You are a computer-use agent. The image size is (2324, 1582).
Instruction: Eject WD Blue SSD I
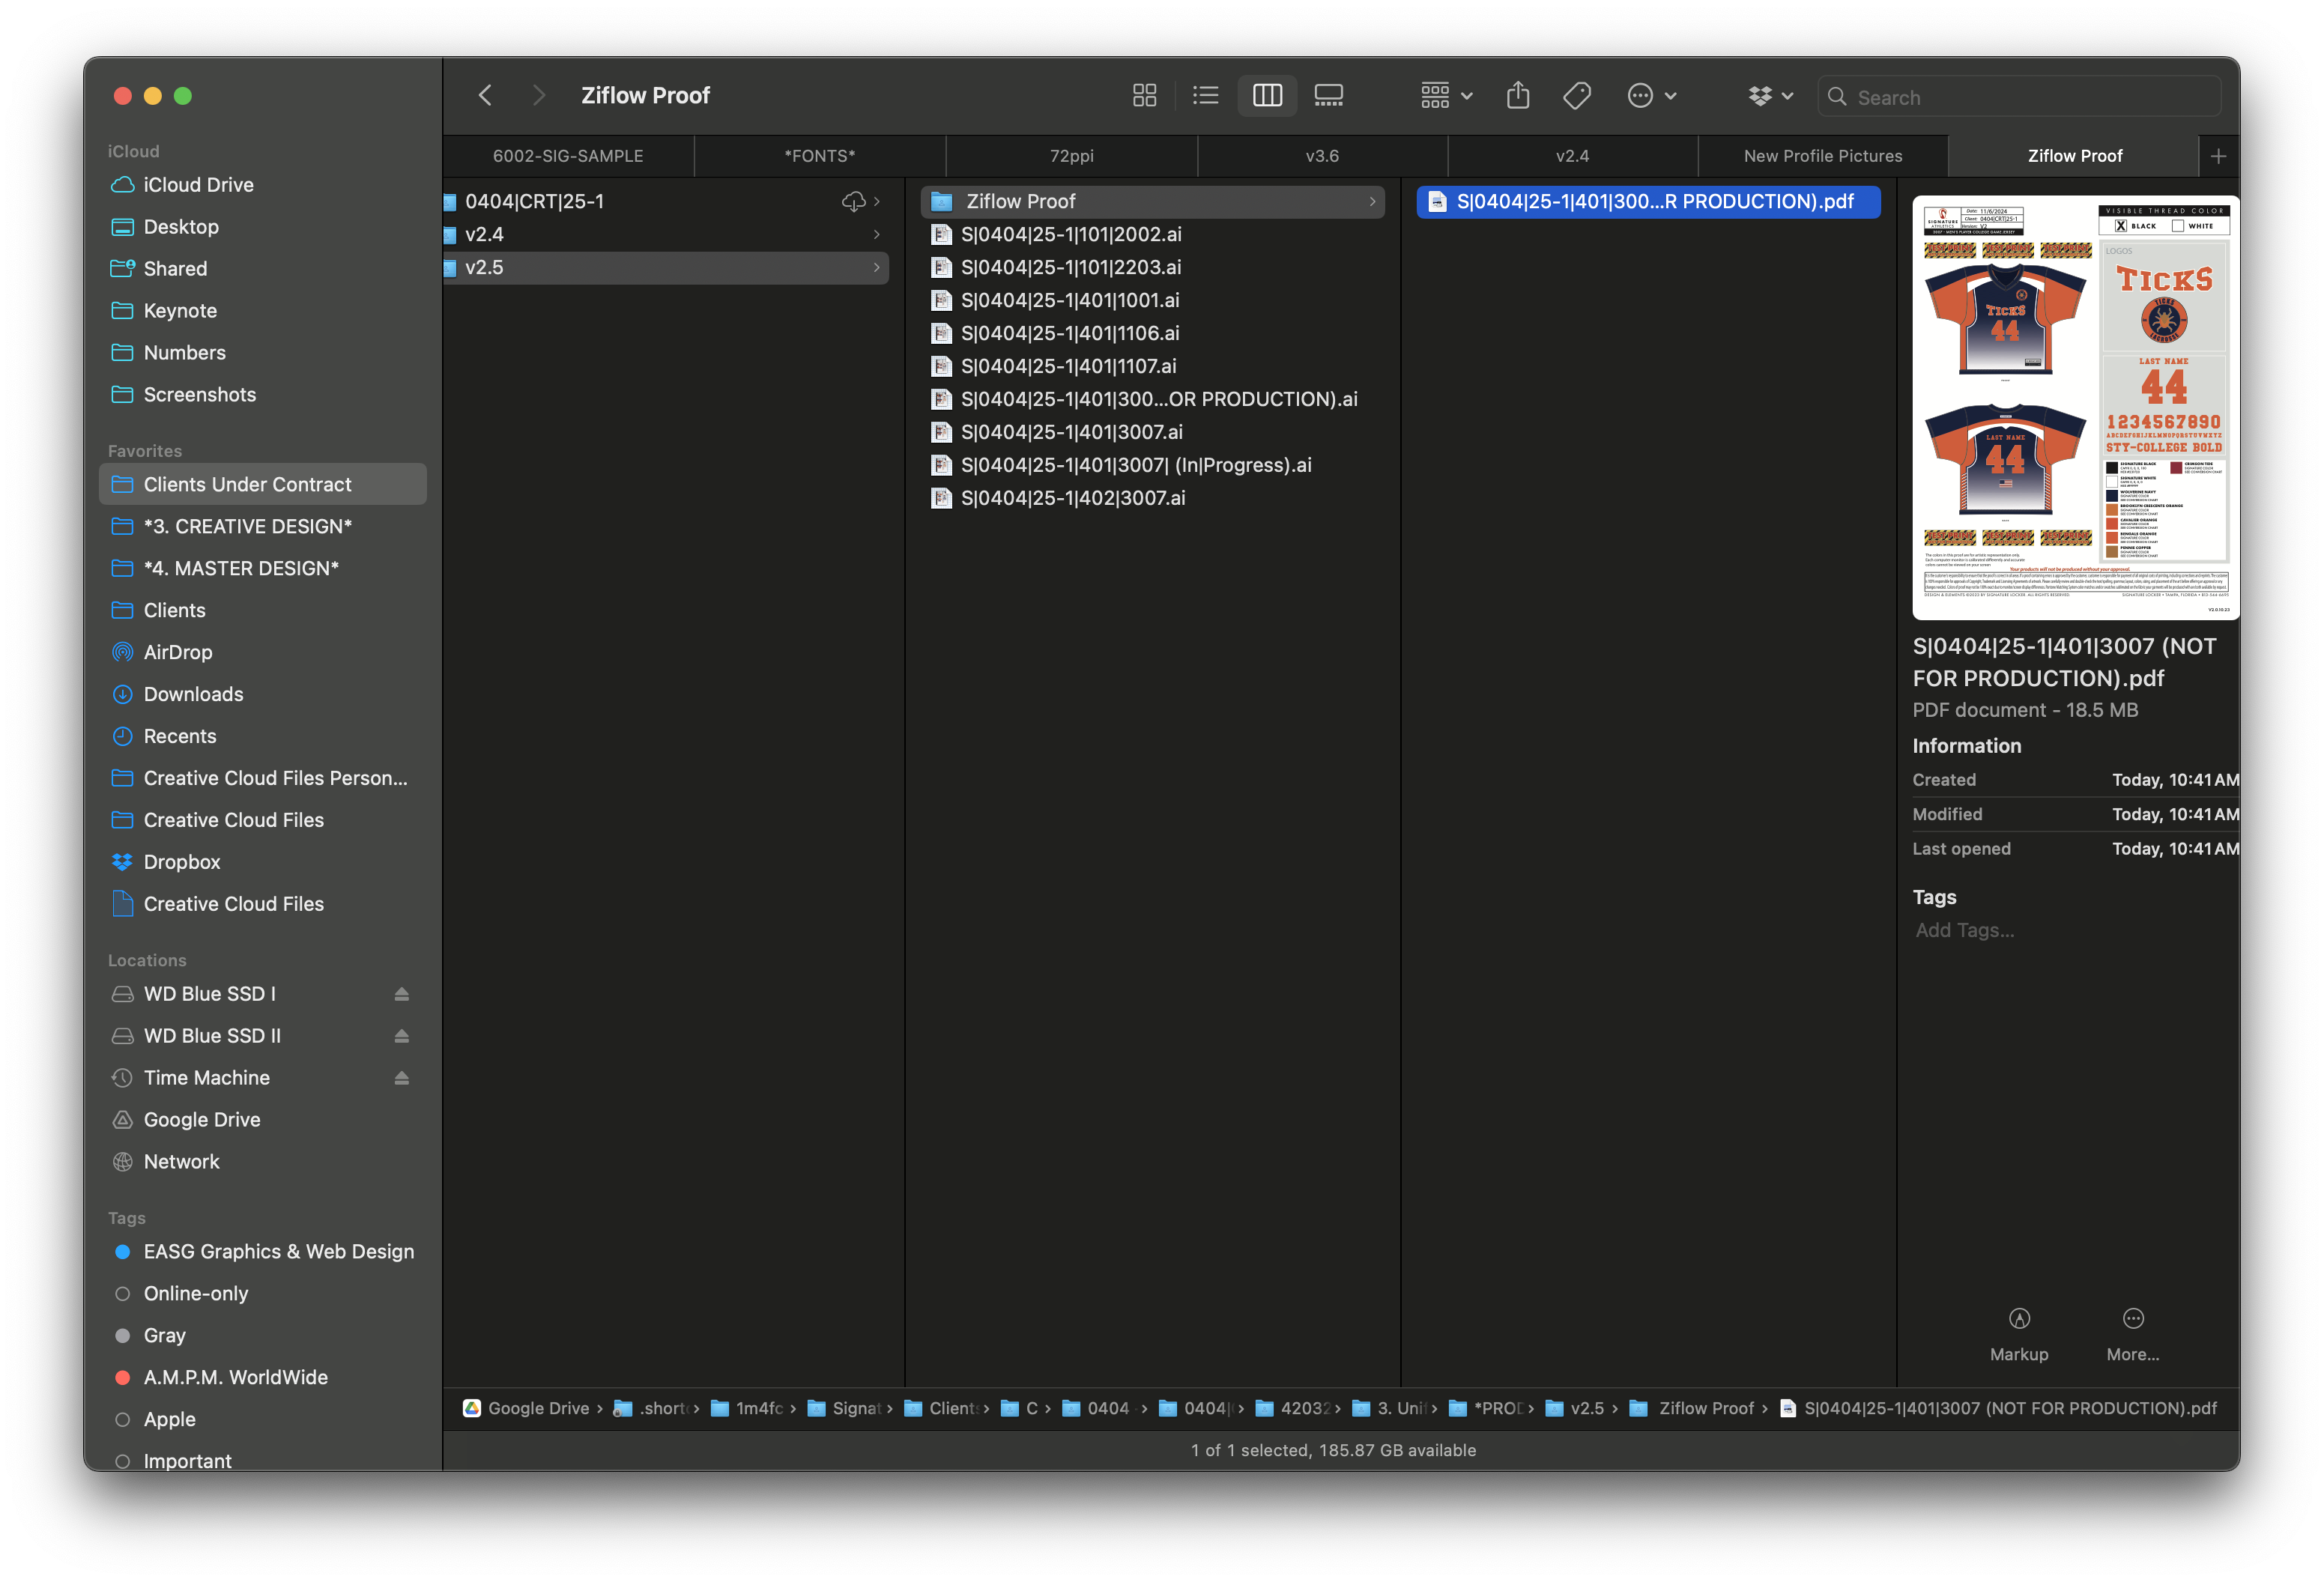401,994
